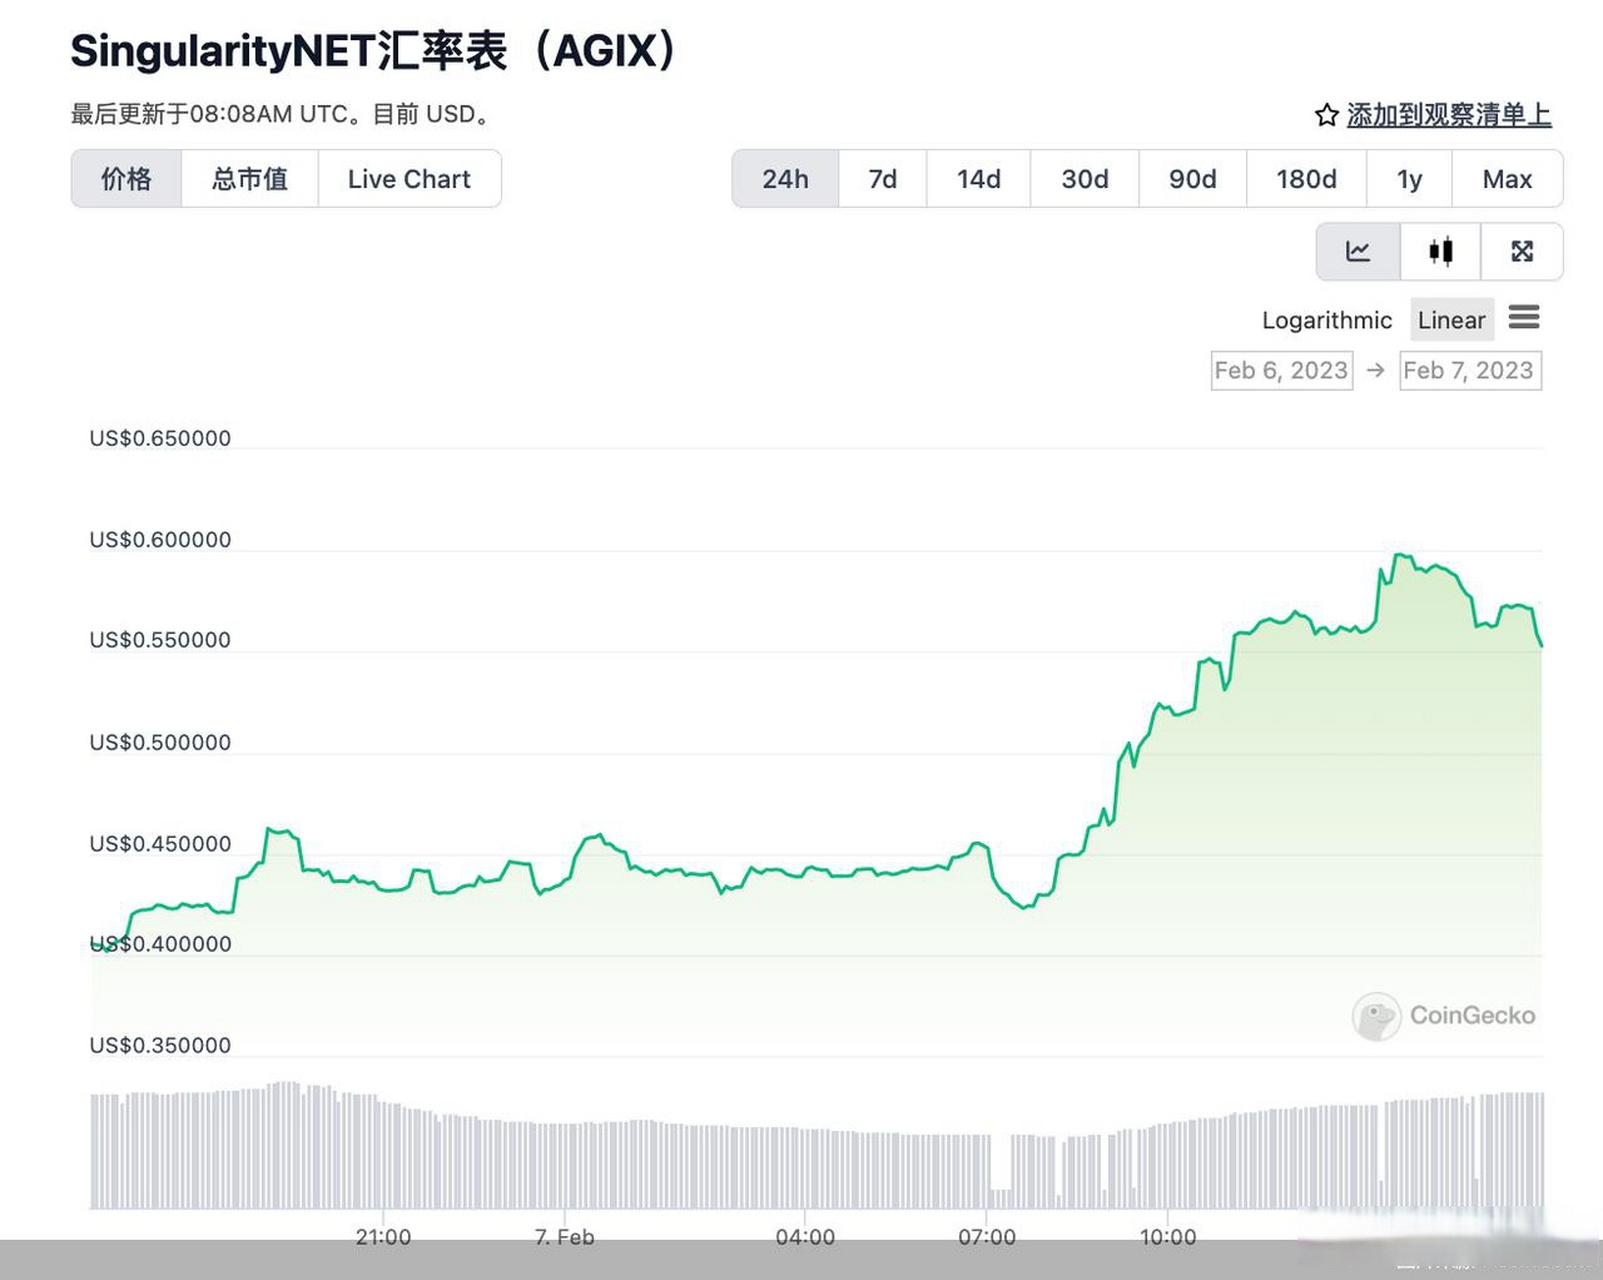The image size is (1603, 1280).
Task: Activate the 24h range toggle
Action: click(785, 179)
